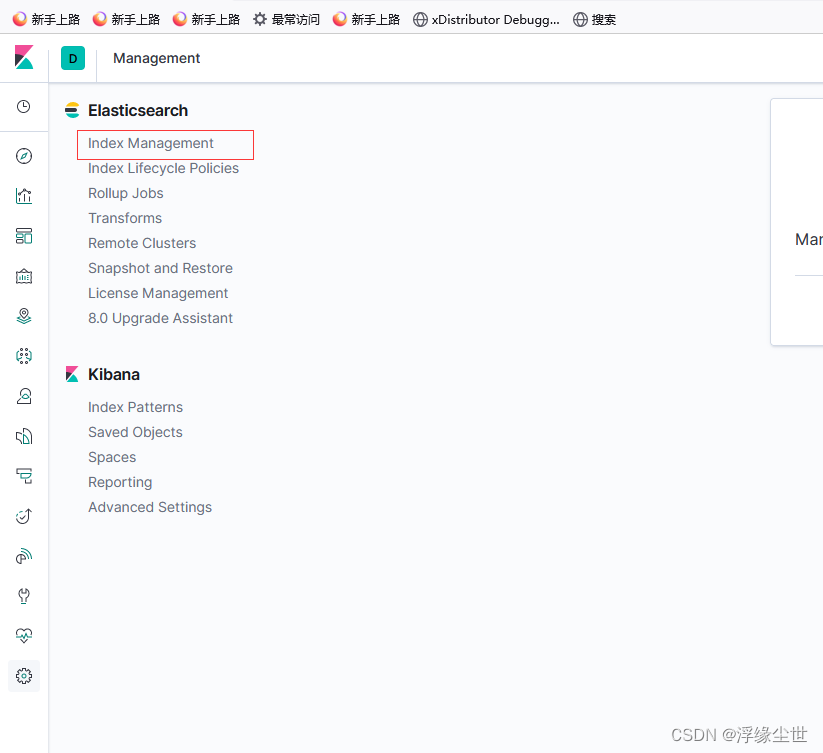Click the Kibana section logo icon
The image size is (823, 753).
click(72, 374)
